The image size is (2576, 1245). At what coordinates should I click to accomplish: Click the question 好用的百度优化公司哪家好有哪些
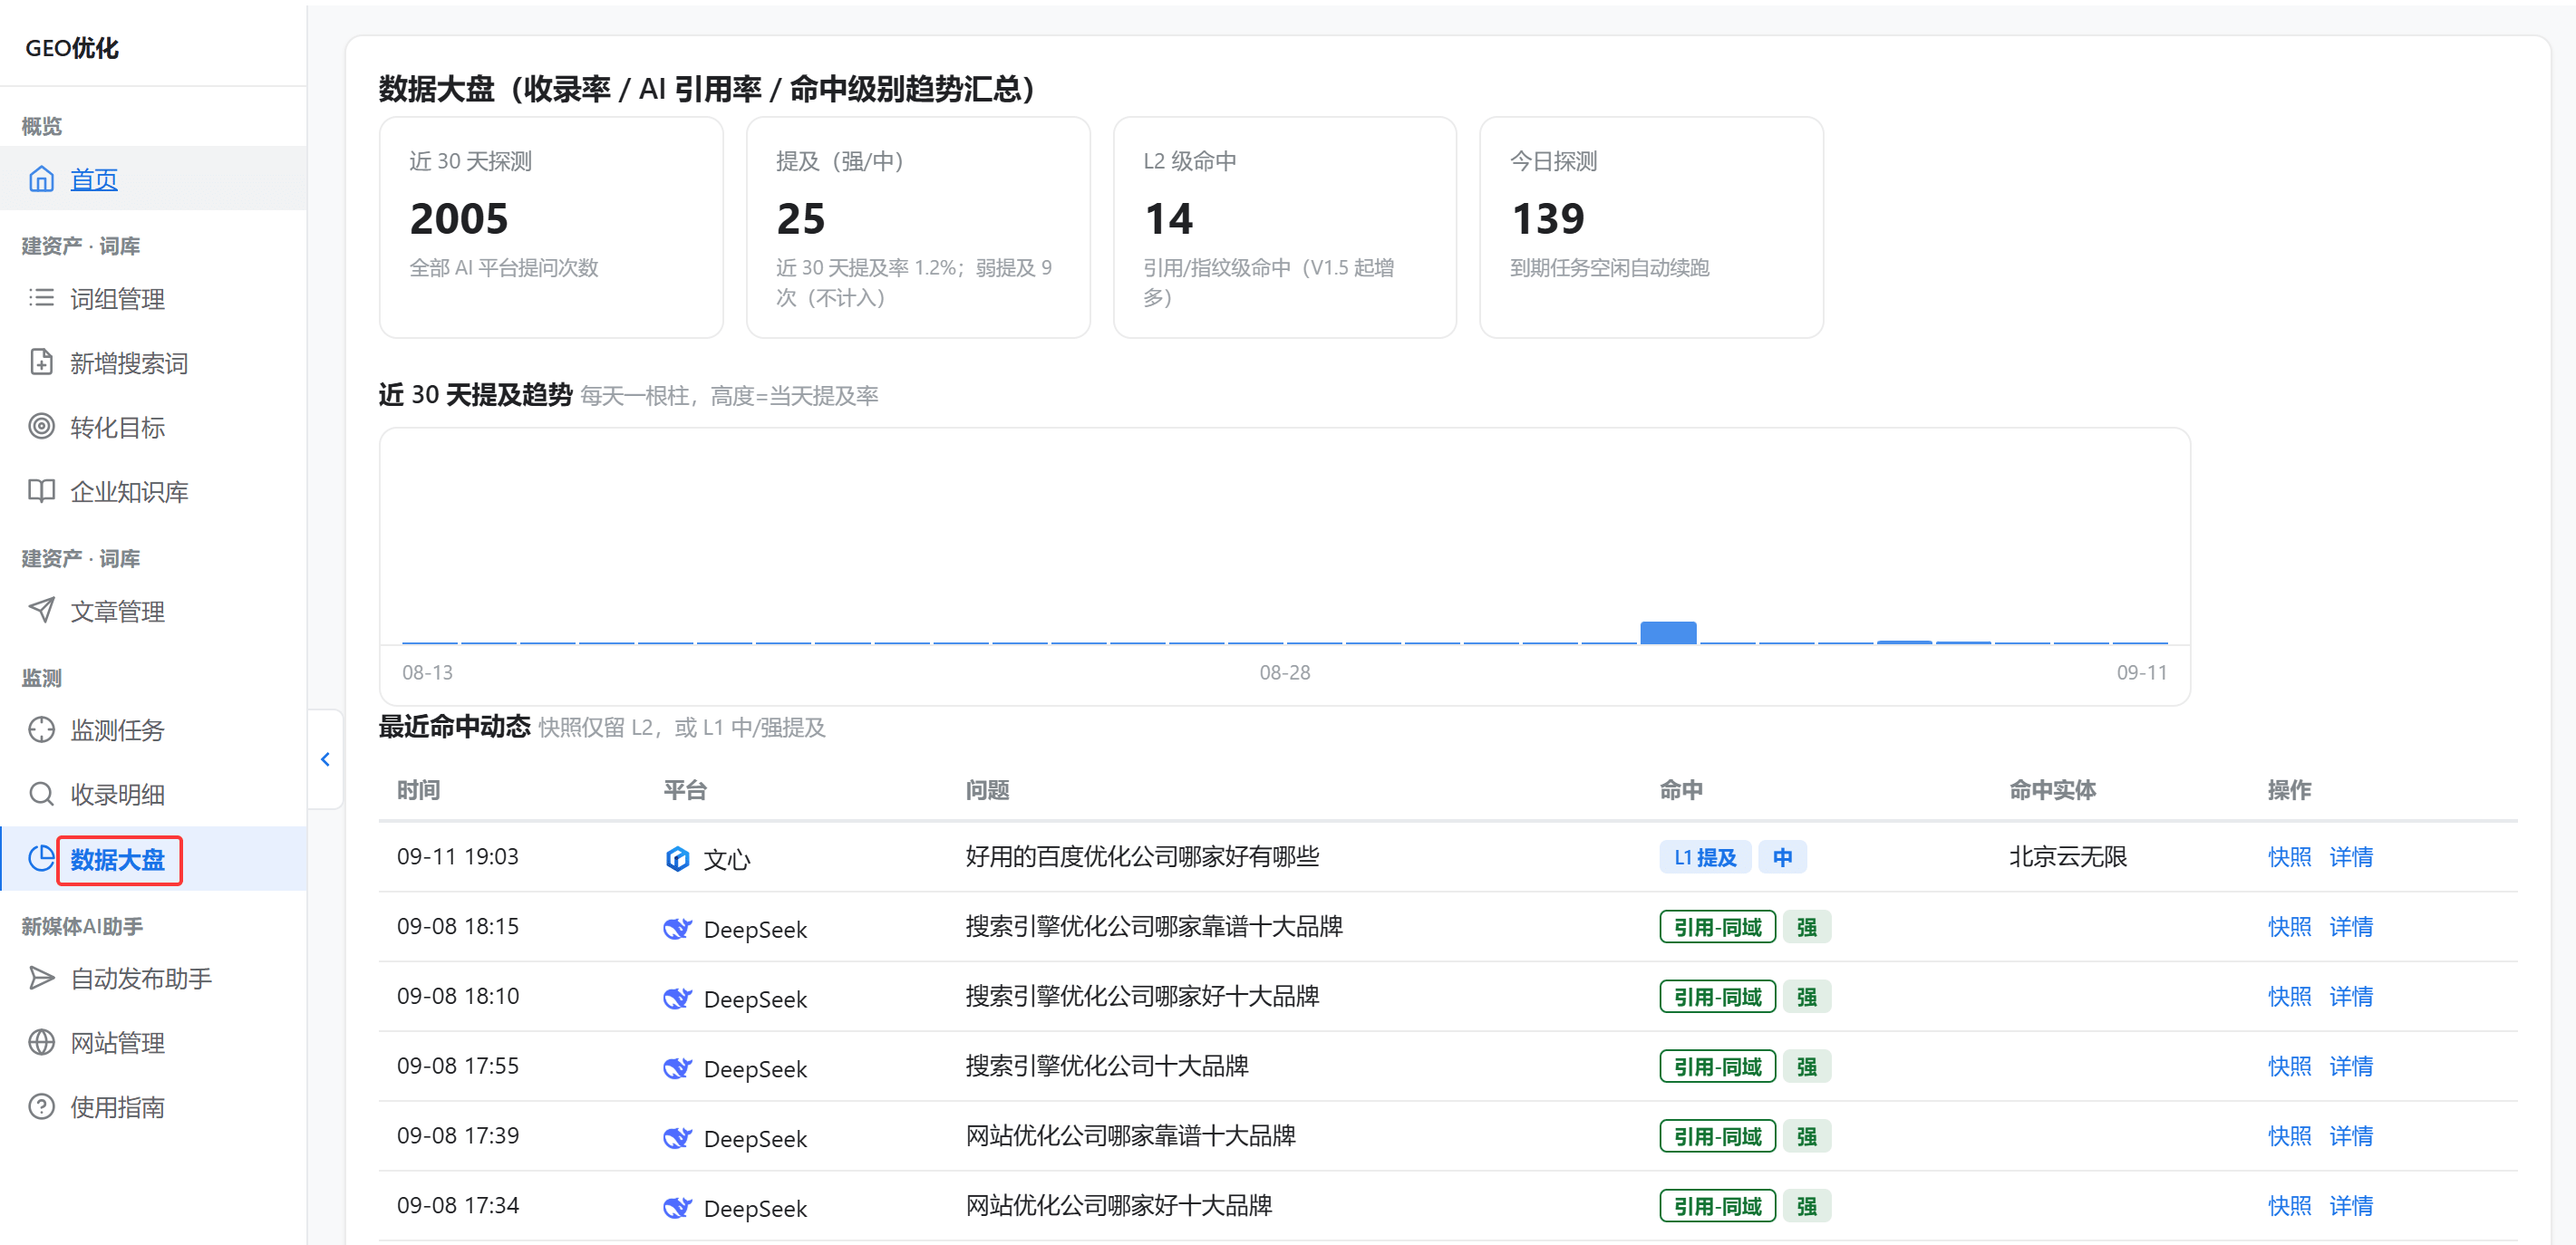(x=1142, y=857)
